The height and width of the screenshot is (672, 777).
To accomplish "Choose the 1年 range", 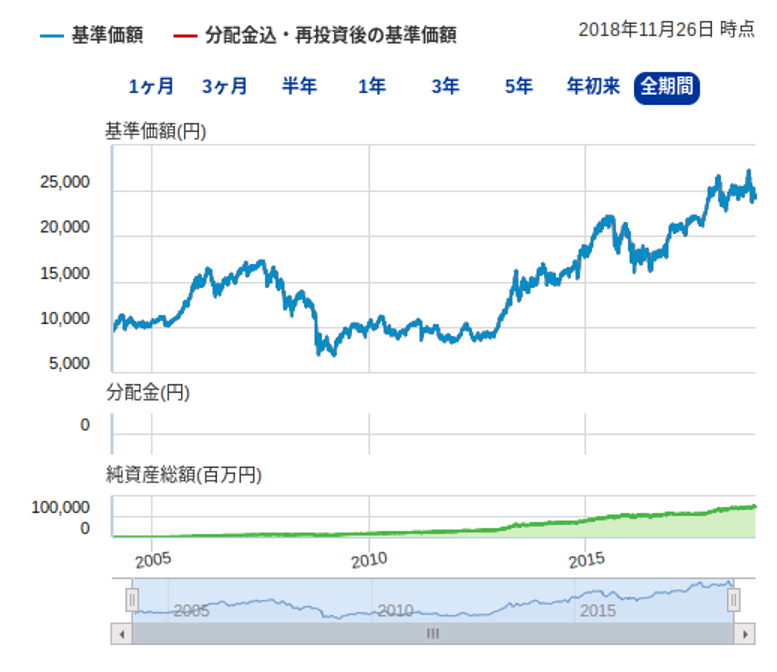I will click(372, 87).
